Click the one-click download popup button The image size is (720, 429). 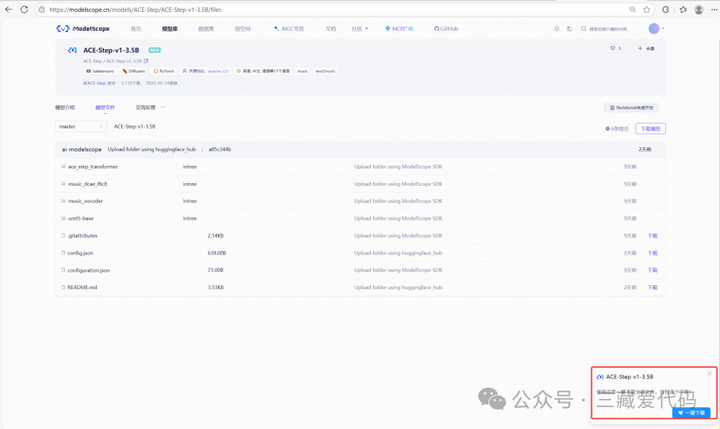(691, 412)
